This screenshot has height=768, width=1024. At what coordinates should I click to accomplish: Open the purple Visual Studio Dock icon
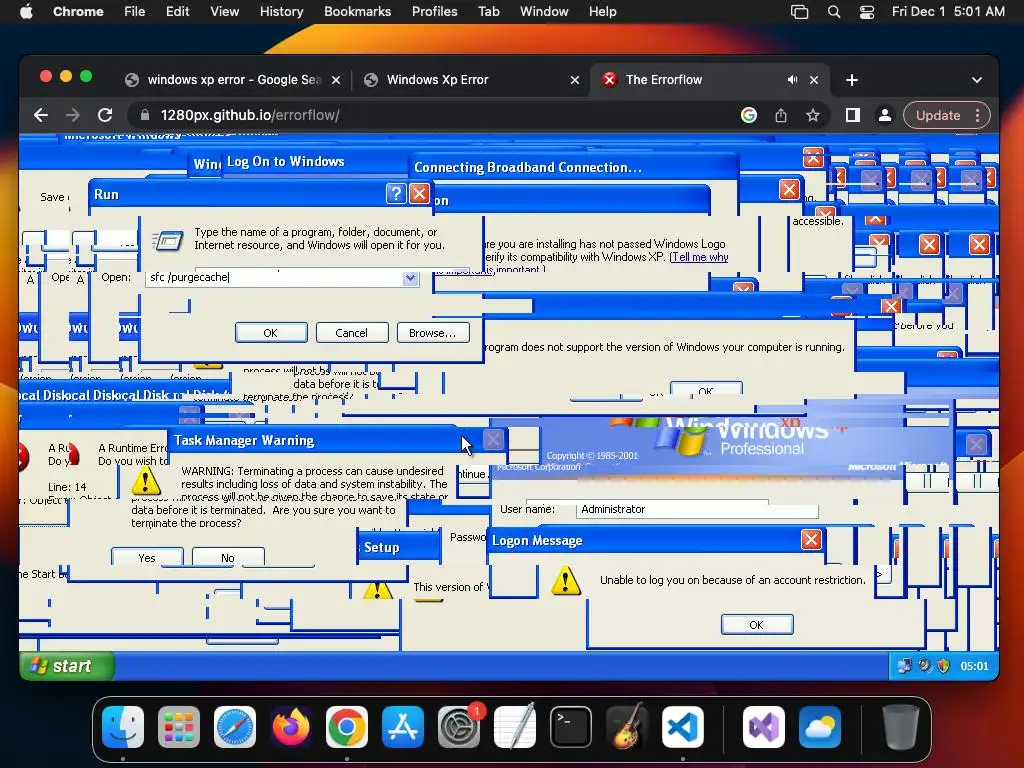pyautogui.click(x=764, y=727)
